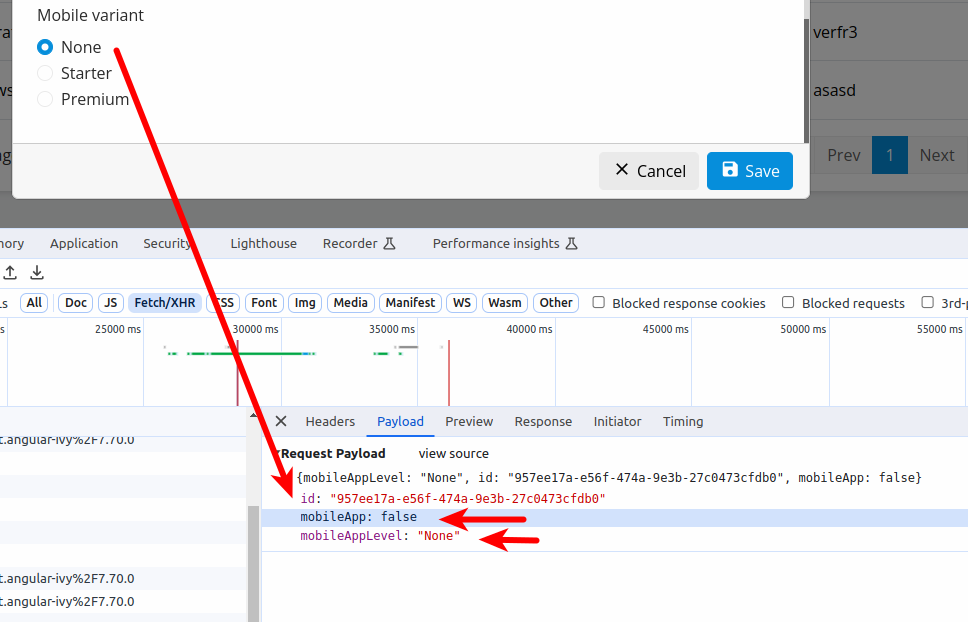The height and width of the screenshot is (622, 968).
Task: Click the Performance insights flask icon
Action: click(x=572, y=243)
